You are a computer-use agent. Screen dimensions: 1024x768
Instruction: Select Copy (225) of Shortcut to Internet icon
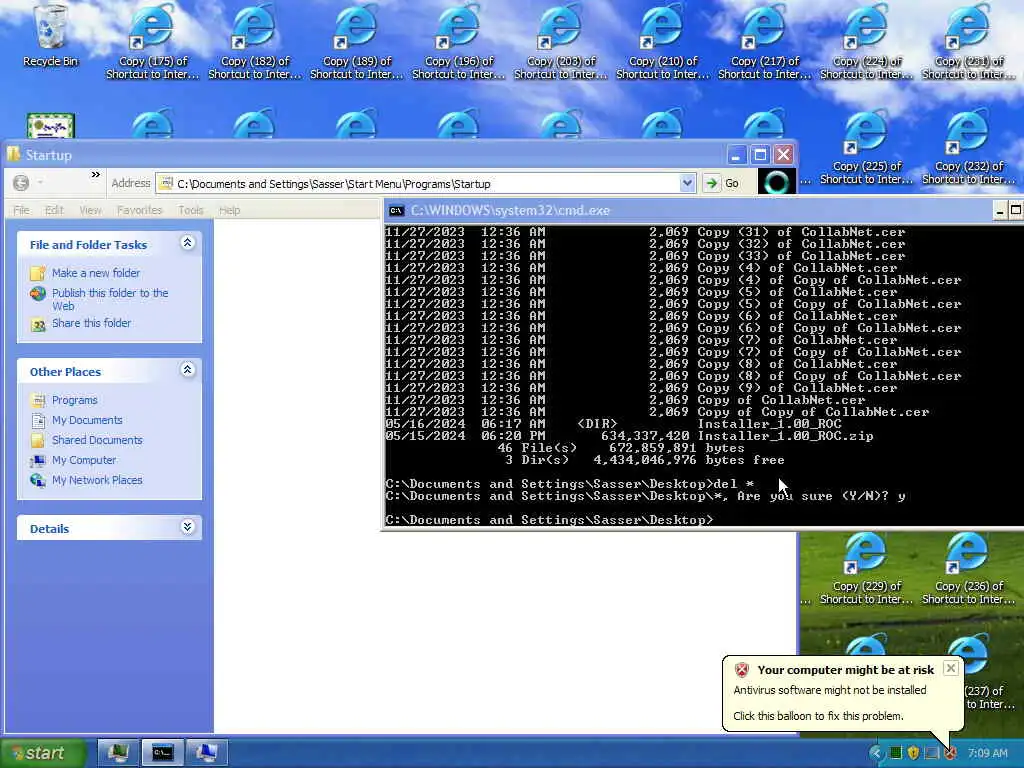pyautogui.click(x=866, y=148)
